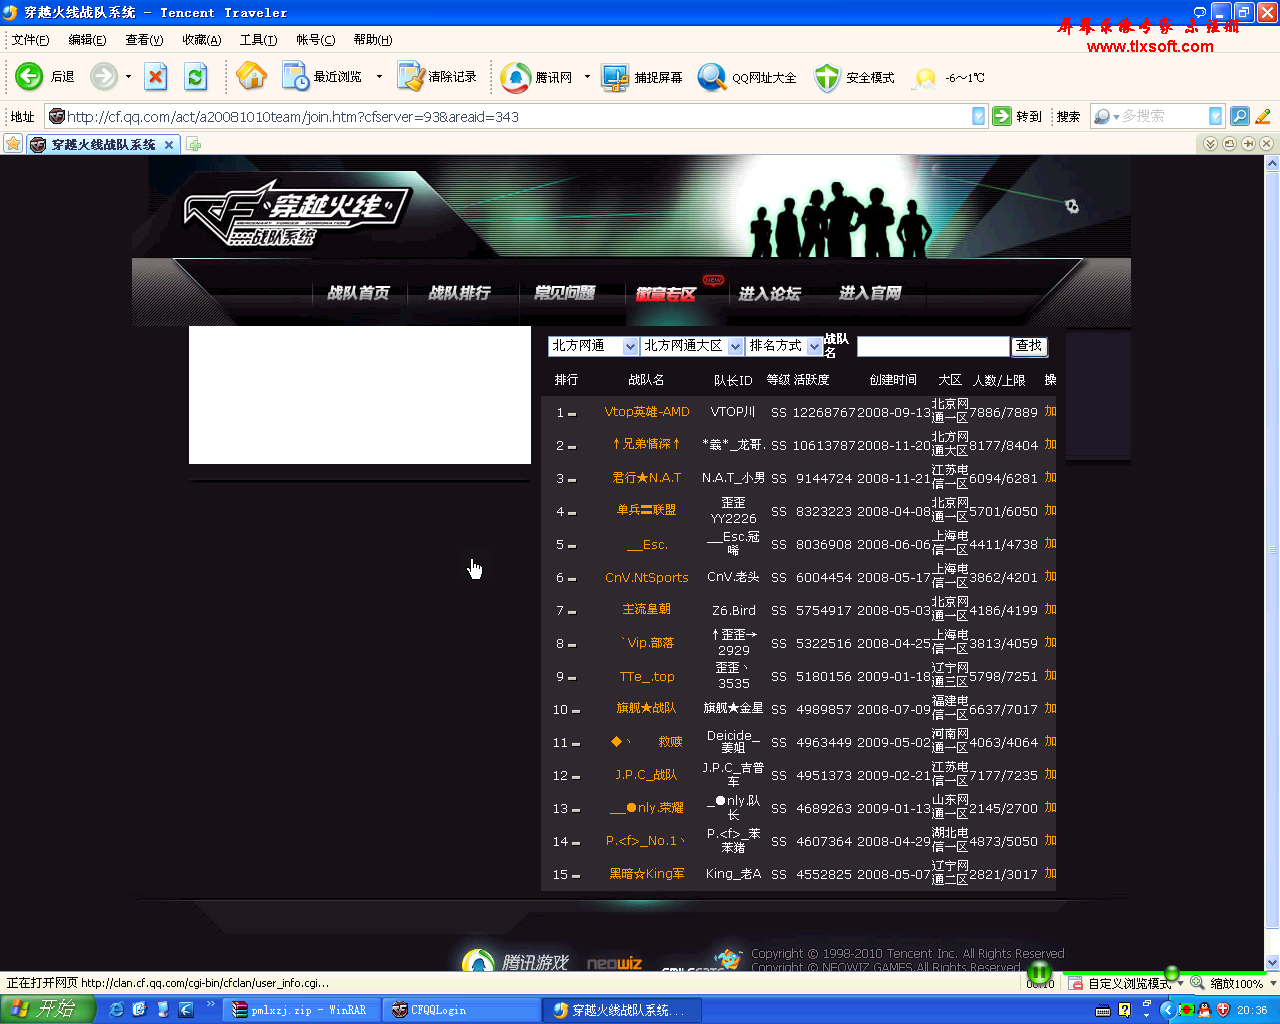Select the 穿越火线战队系统 browser tab
This screenshot has height=1024, width=1280.
coord(102,145)
